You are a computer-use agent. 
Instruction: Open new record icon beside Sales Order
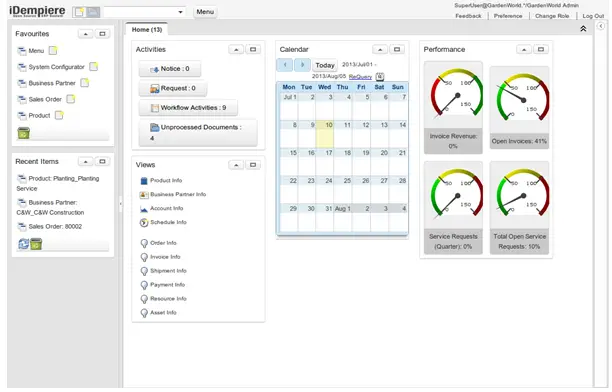pyautogui.click(x=71, y=99)
